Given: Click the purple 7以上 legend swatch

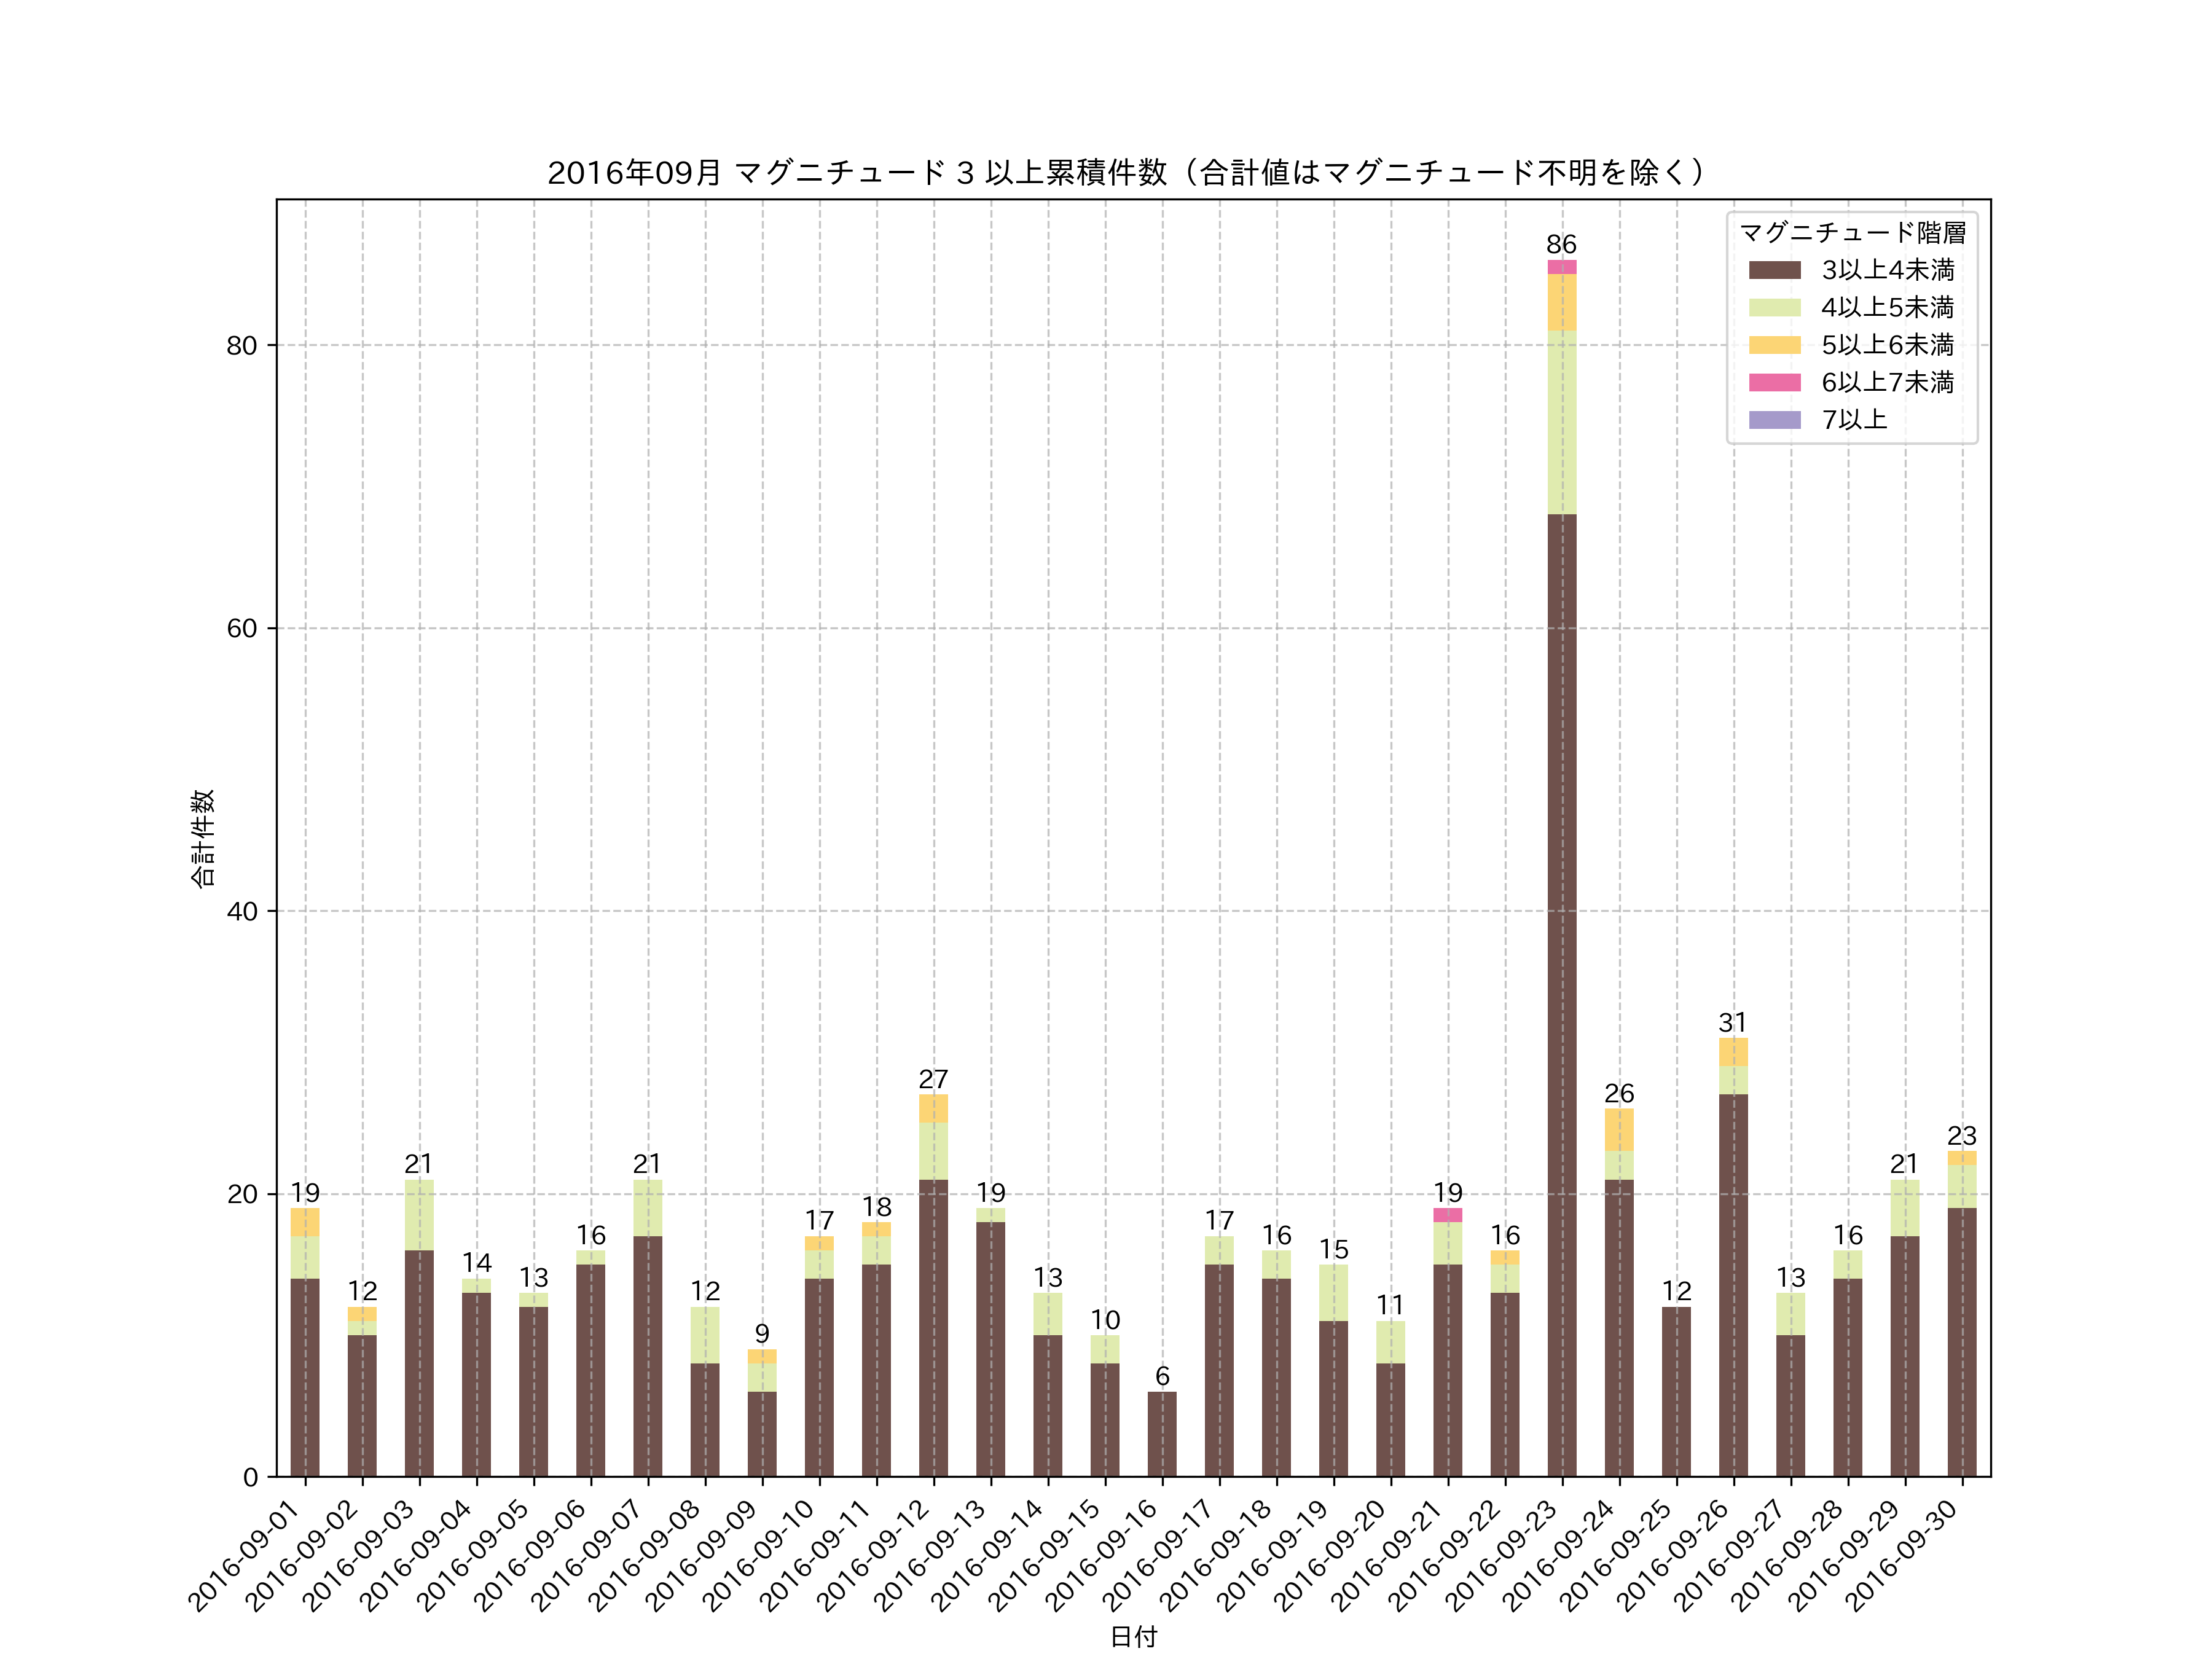Looking at the screenshot, I should (1774, 420).
